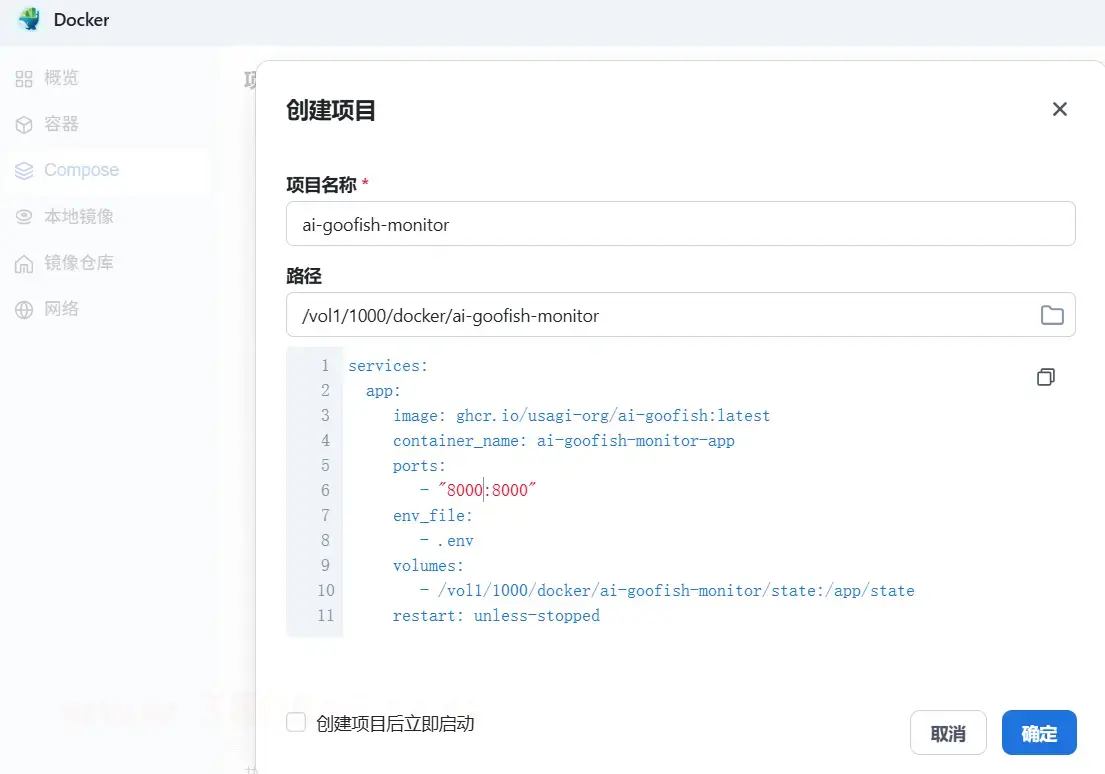Go to 镜像仓库 section

pos(78,263)
